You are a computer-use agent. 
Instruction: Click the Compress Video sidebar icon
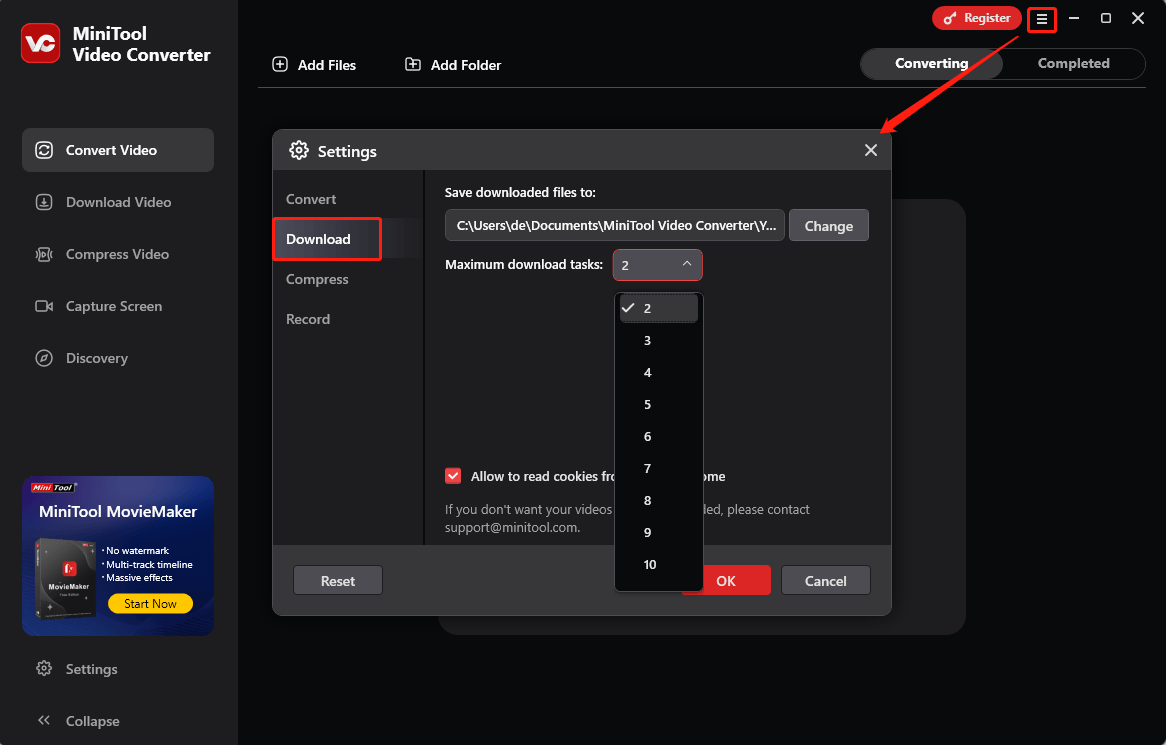click(x=44, y=254)
